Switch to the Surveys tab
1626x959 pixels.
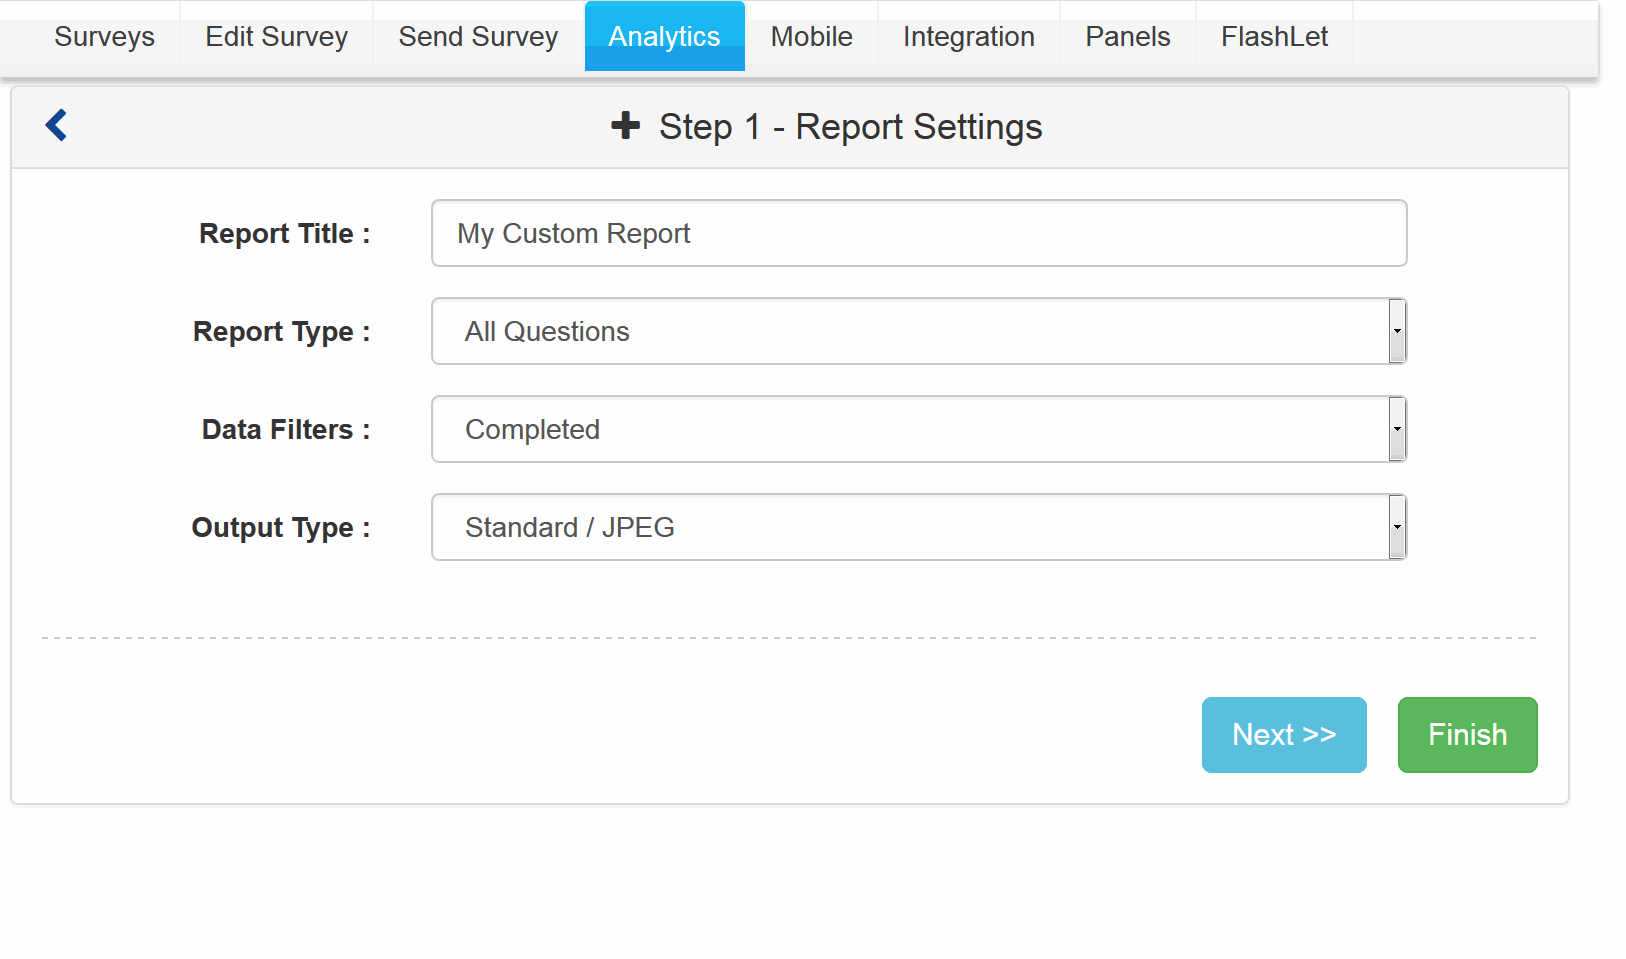104,36
